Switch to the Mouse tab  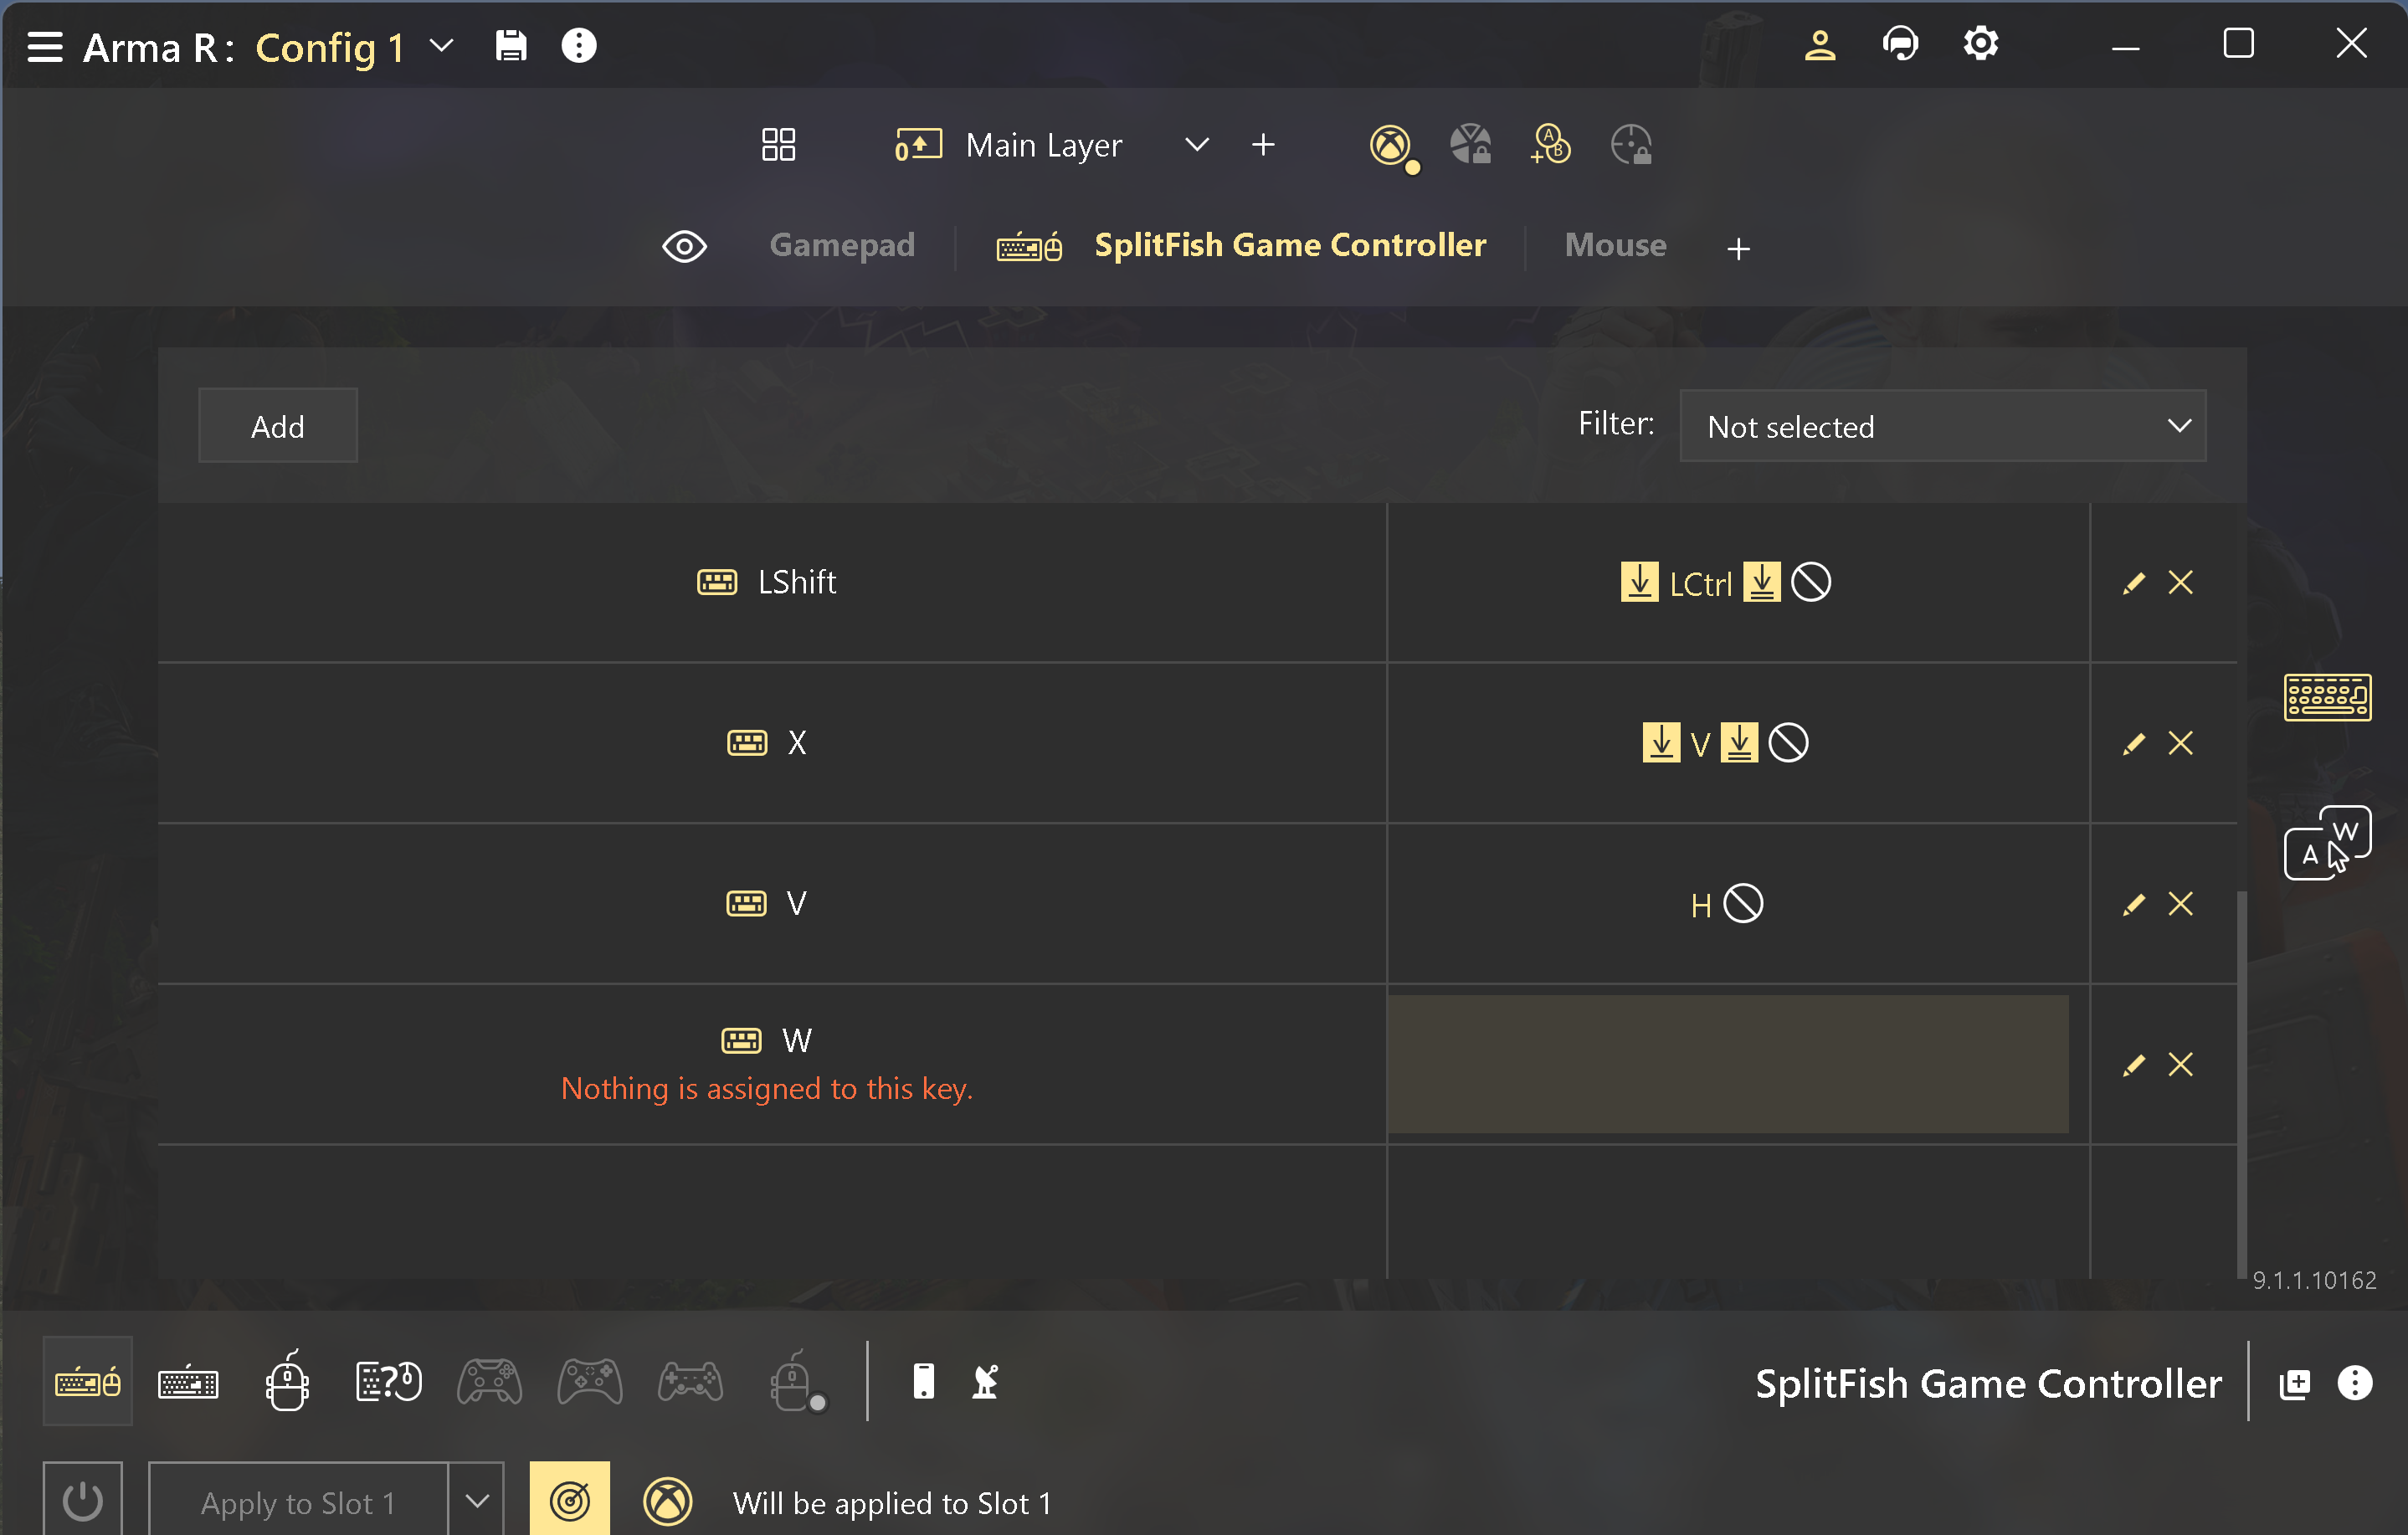1614,245
